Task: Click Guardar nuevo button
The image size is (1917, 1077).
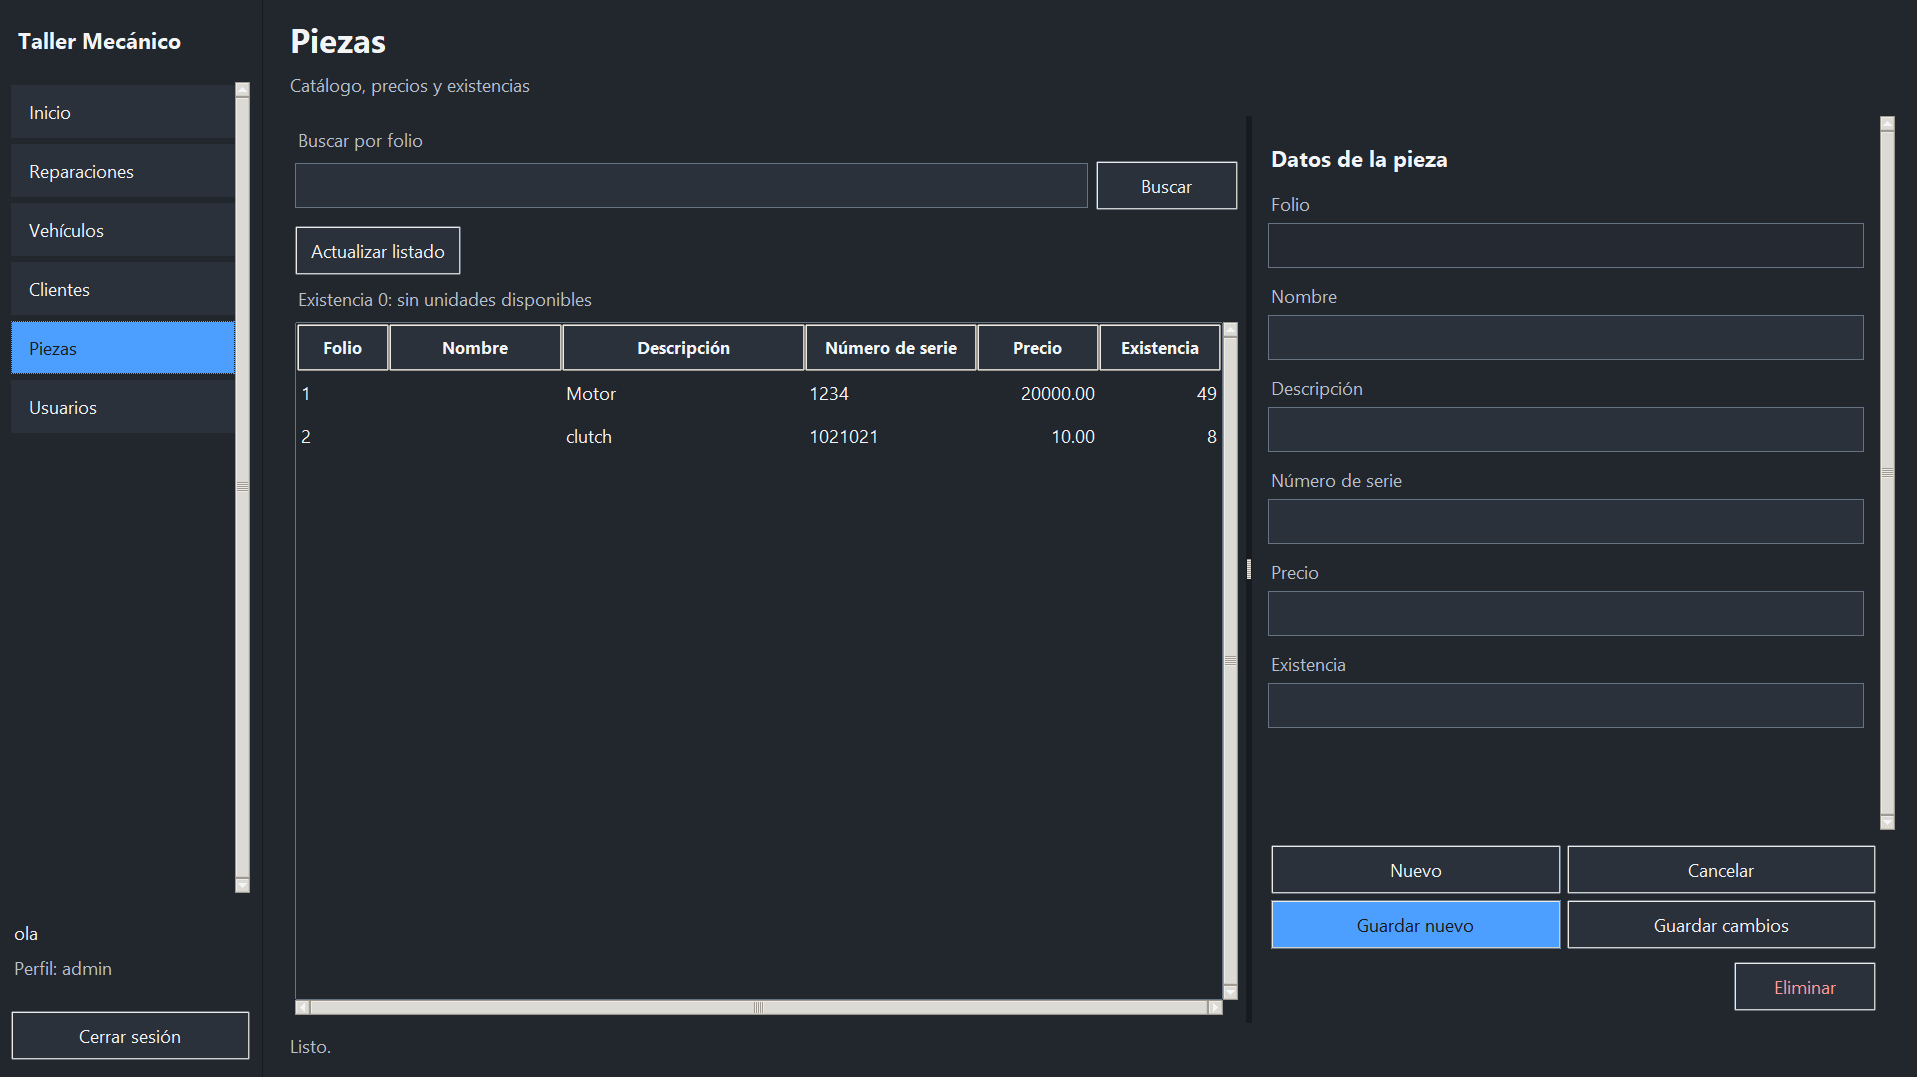Action: [x=1415, y=925]
